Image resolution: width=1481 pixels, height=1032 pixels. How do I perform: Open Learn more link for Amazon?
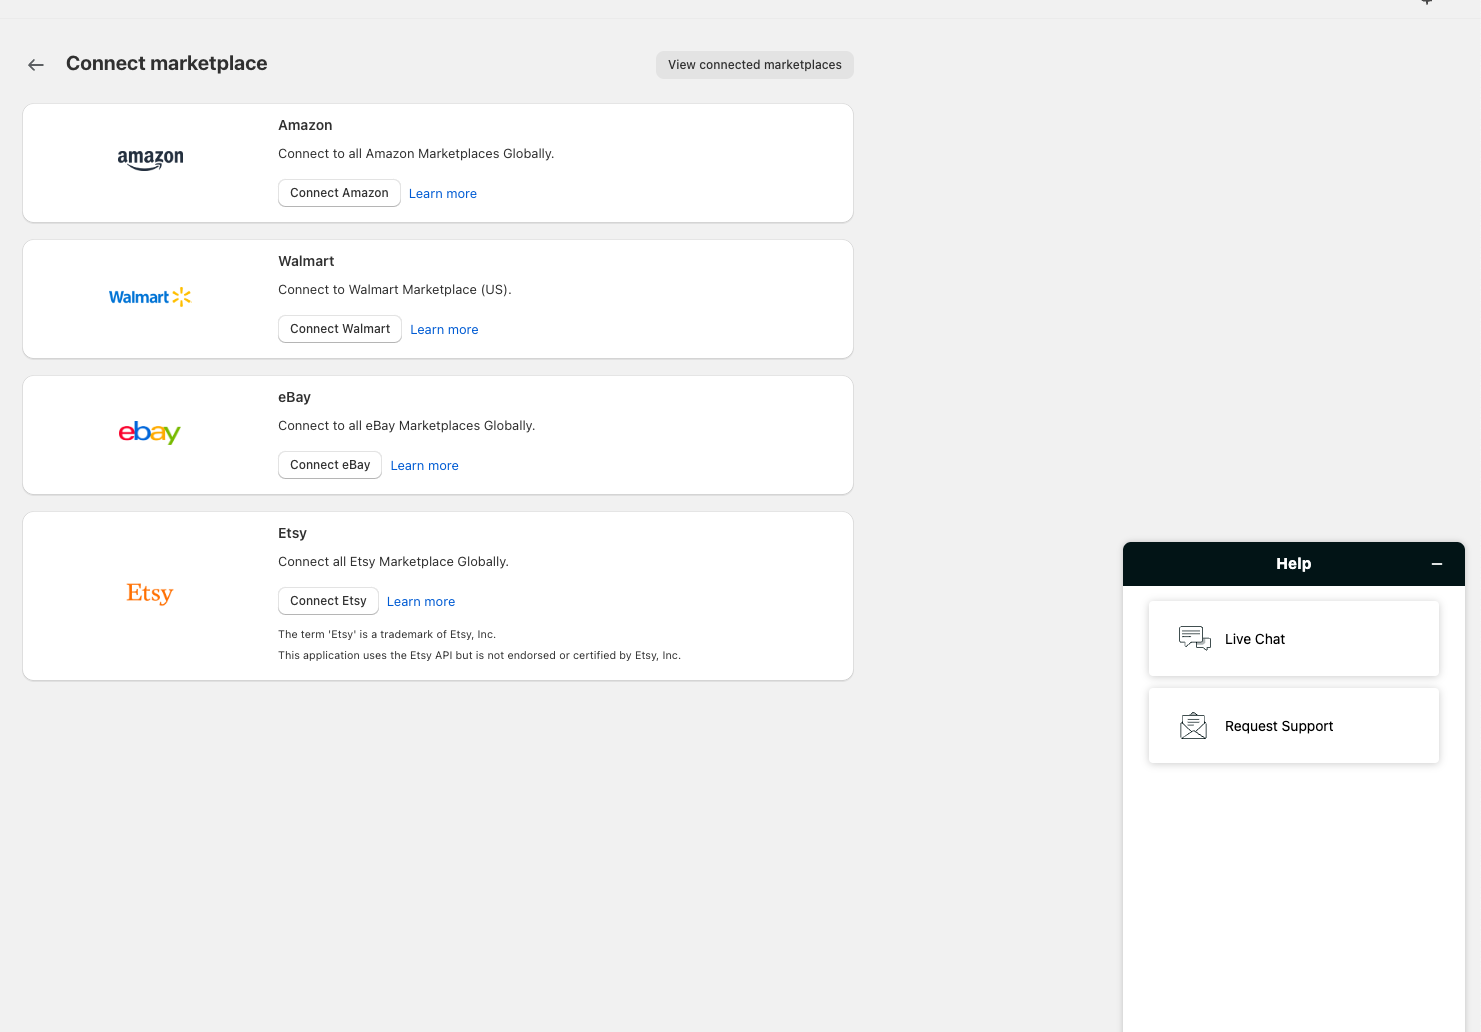pyautogui.click(x=442, y=194)
